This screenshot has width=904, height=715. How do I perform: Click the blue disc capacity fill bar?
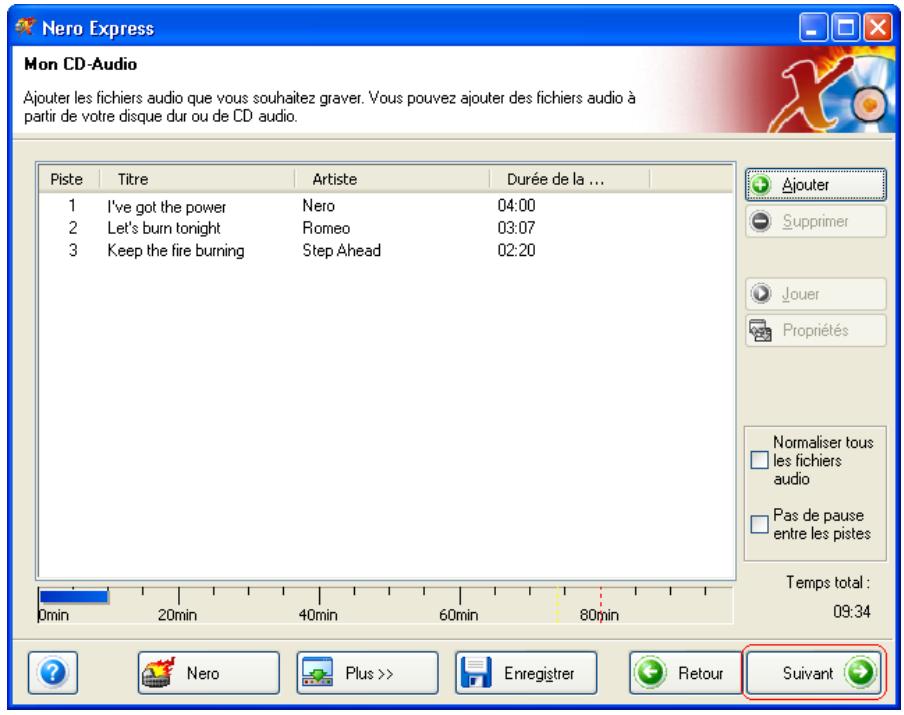(73, 596)
